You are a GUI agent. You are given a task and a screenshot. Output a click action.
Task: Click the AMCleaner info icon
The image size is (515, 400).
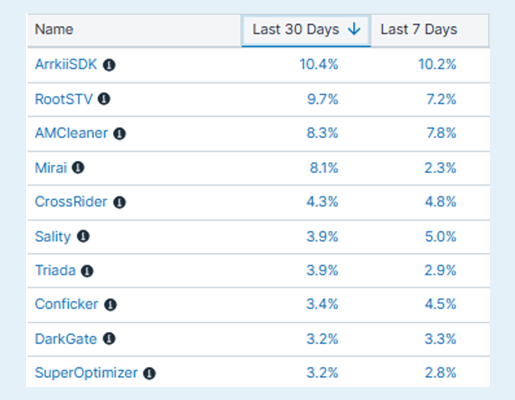pos(119,134)
